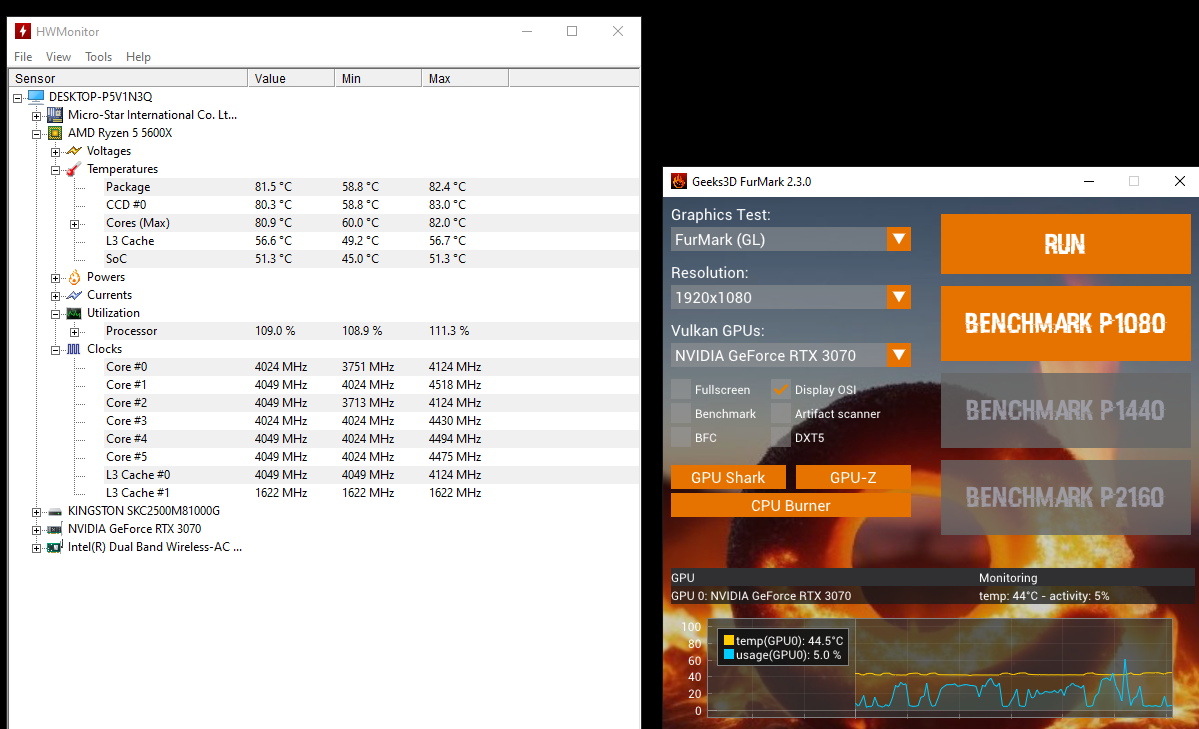Click the Utilization graph icon
Image resolution: width=1199 pixels, height=729 pixels.
[x=74, y=313]
